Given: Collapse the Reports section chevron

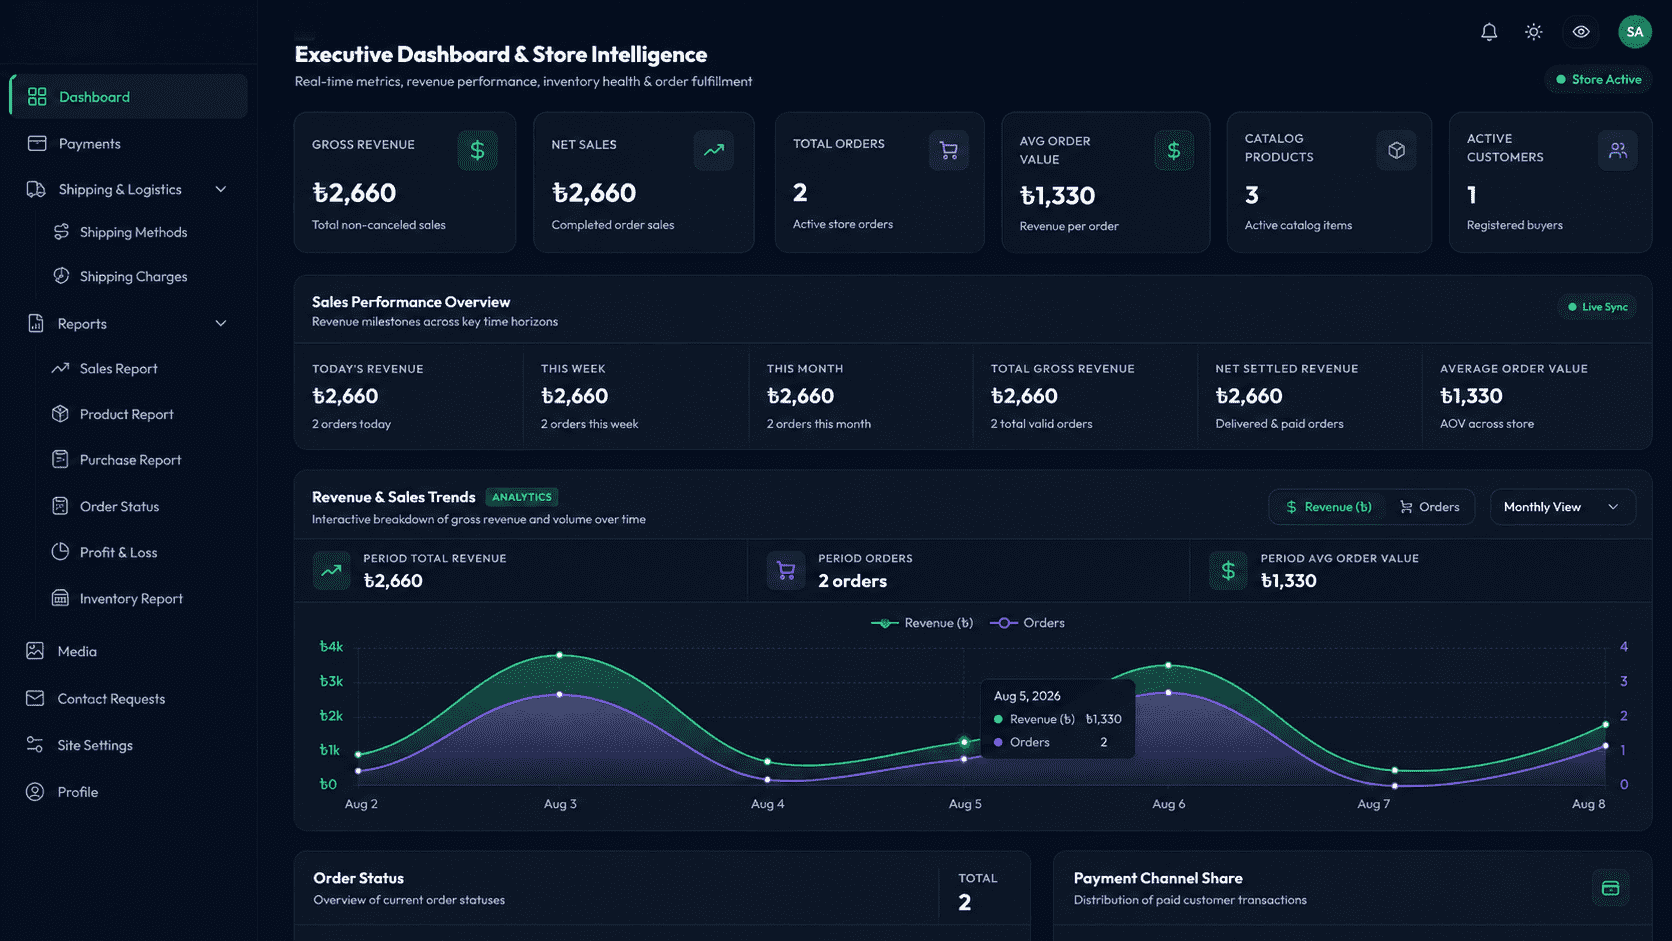Looking at the screenshot, I should [221, 323].
